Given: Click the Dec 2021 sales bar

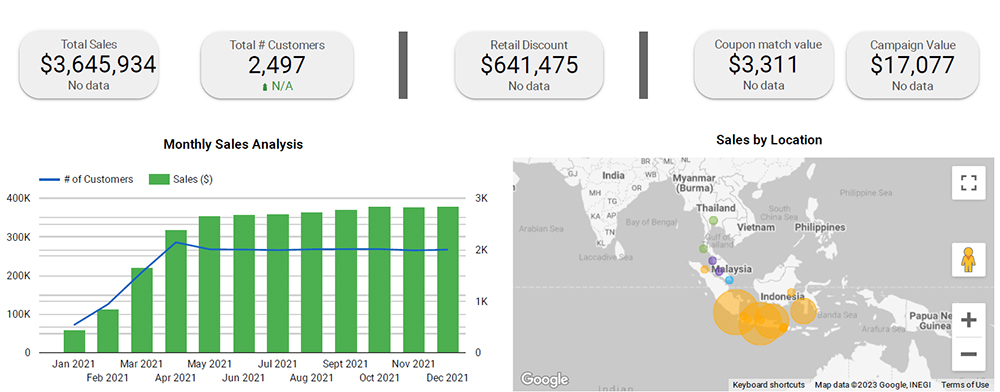Looking at the screenshot, I should pyautogui.click(x=448, y=280).
